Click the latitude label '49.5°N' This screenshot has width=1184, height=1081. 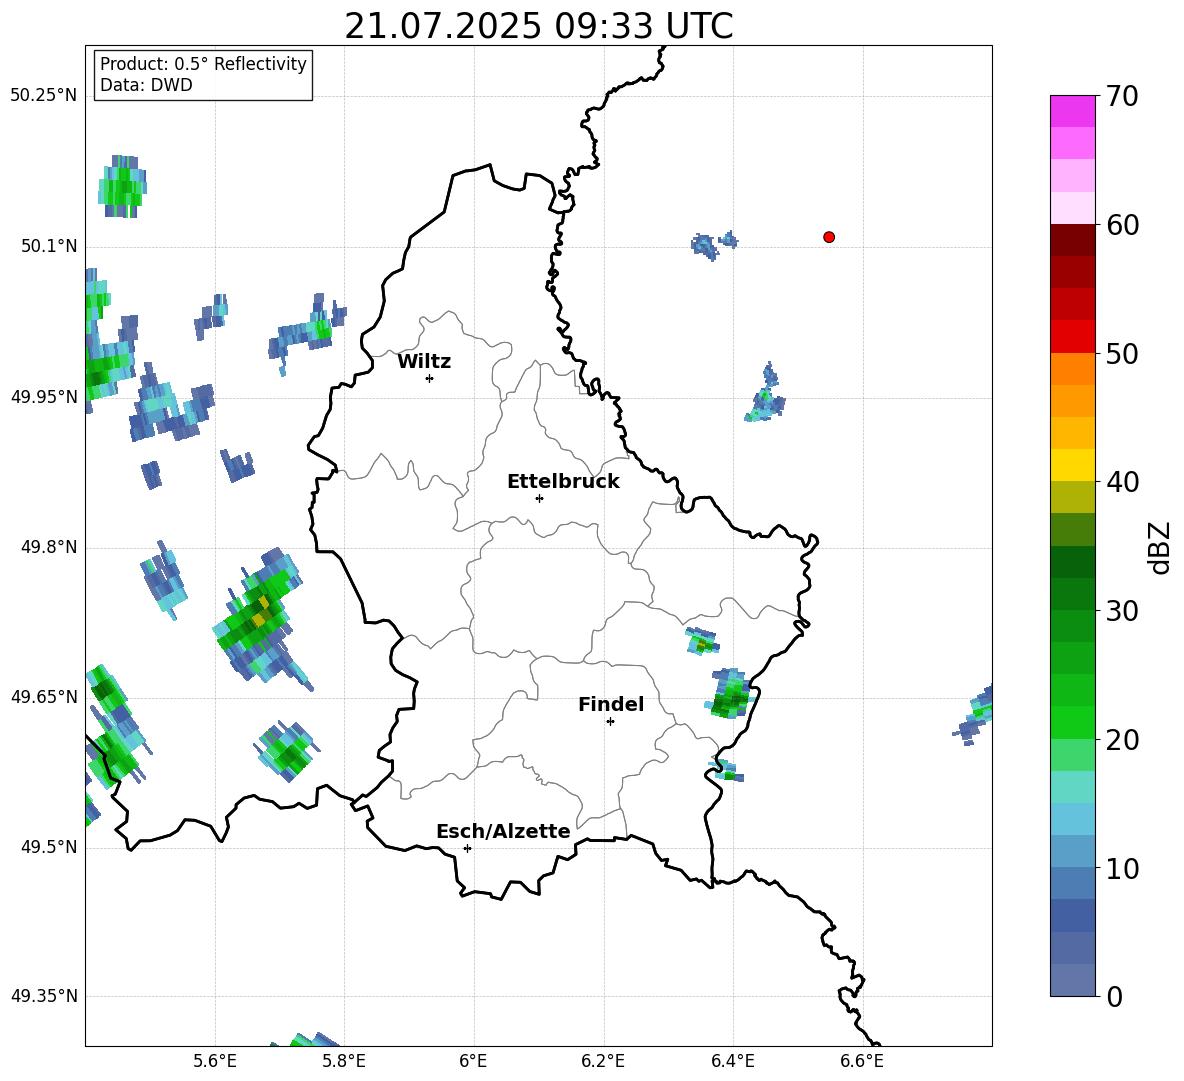(49, 847)
